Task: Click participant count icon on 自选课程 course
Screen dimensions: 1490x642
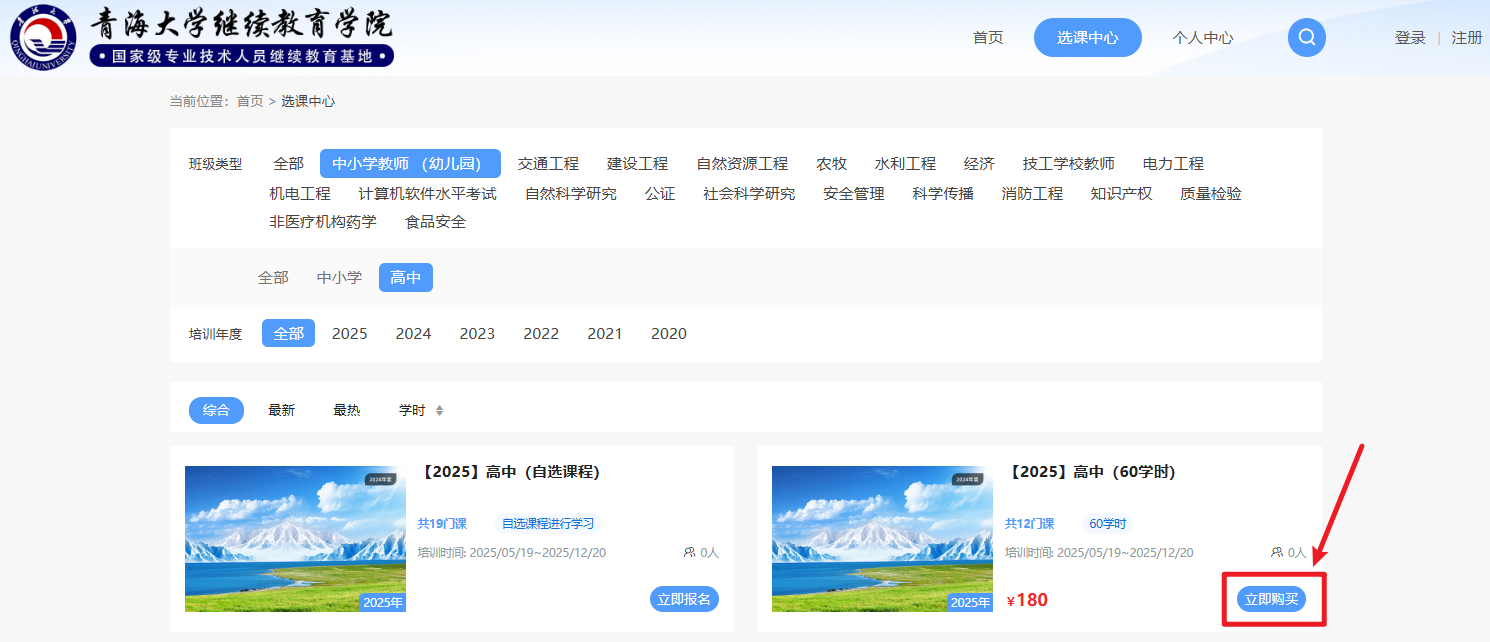Action: (689, 552)
